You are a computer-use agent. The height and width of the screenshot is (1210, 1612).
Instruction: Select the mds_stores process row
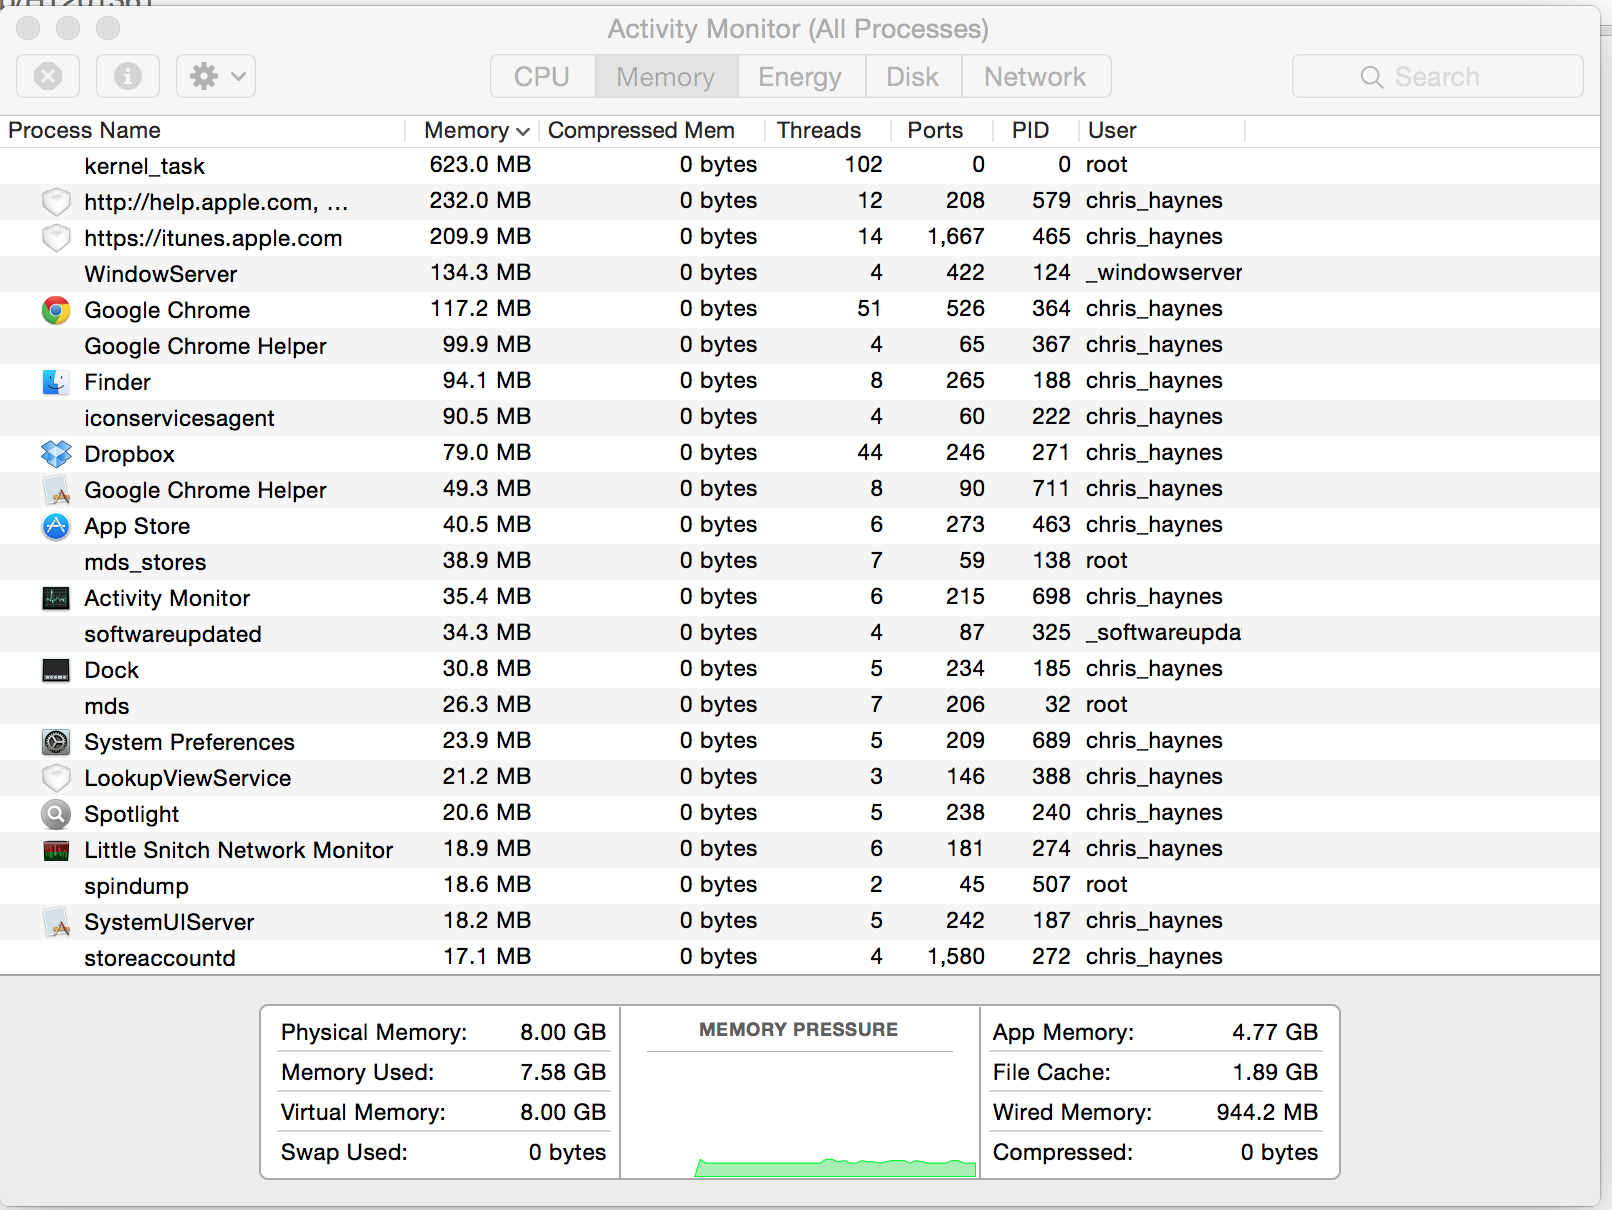tap(800, 561)
